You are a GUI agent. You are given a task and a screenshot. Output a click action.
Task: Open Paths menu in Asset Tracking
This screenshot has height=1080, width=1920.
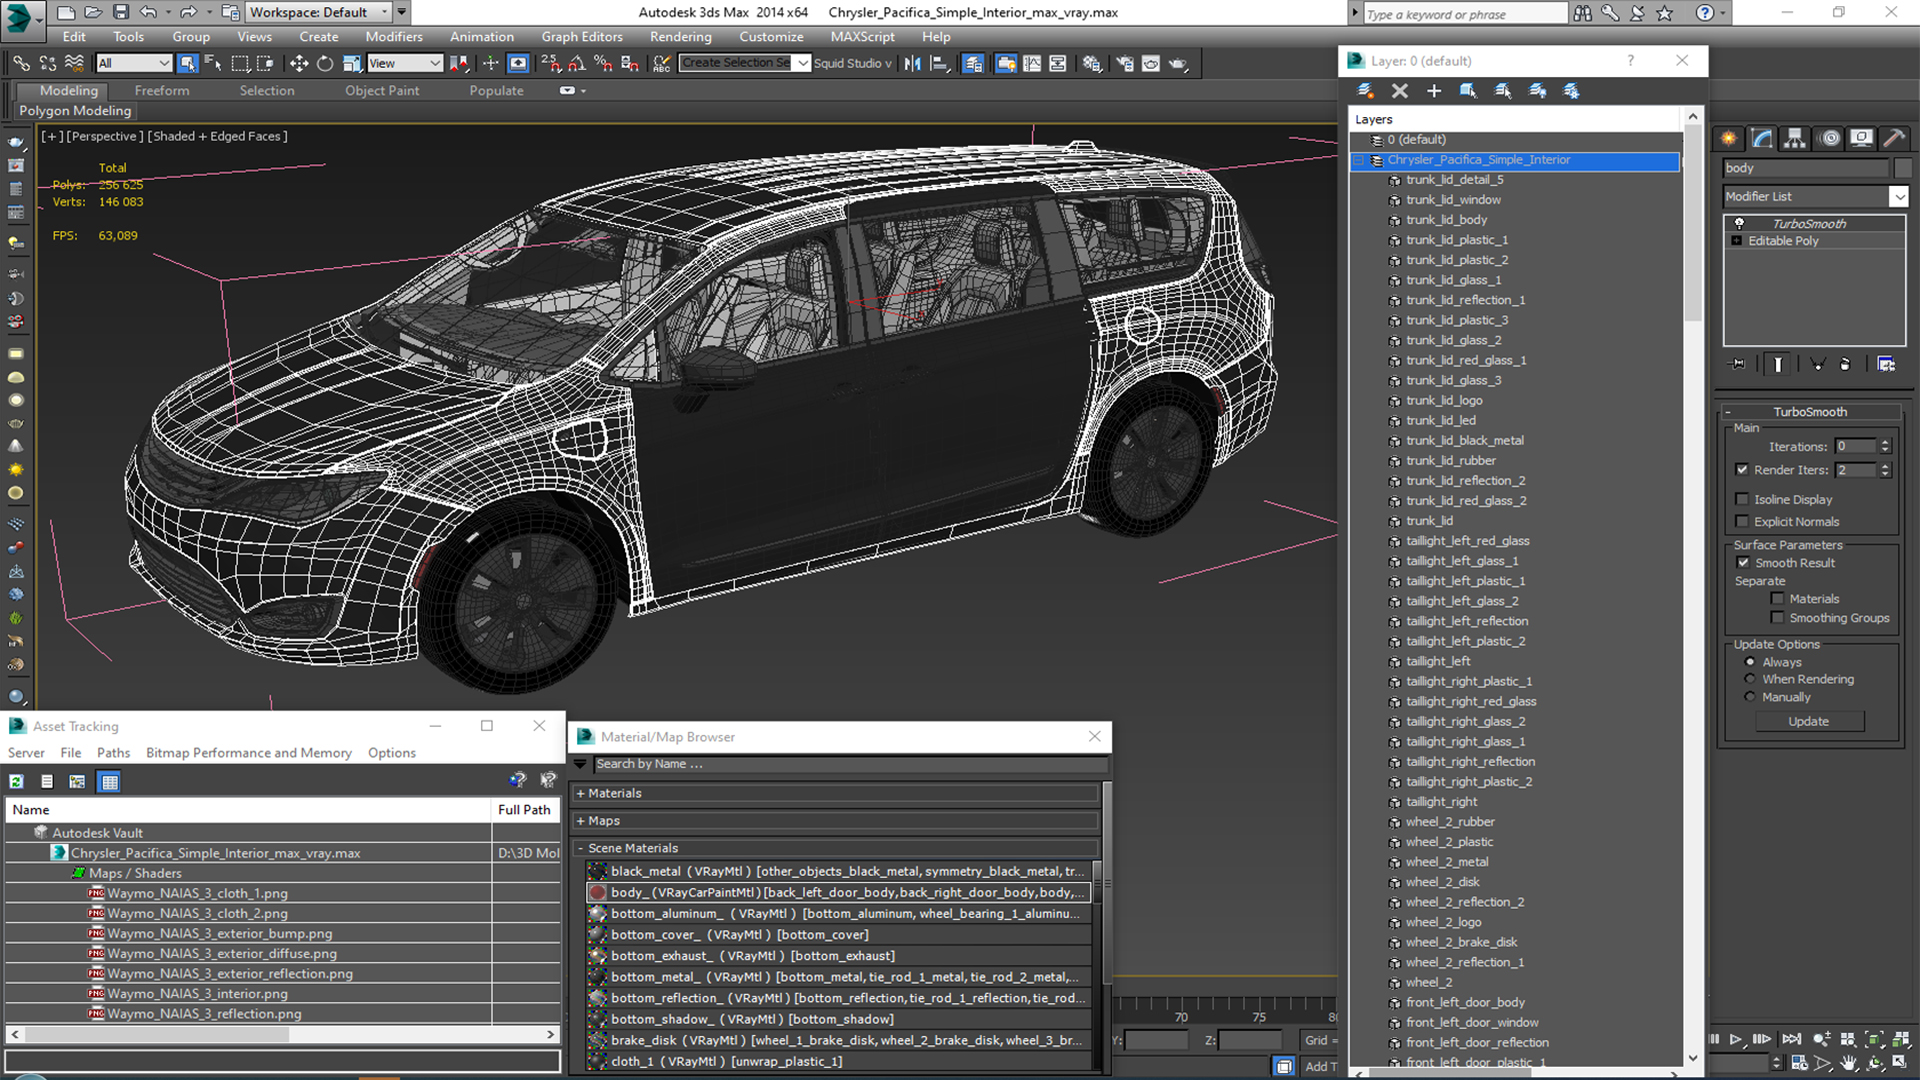tap(113, 753)
